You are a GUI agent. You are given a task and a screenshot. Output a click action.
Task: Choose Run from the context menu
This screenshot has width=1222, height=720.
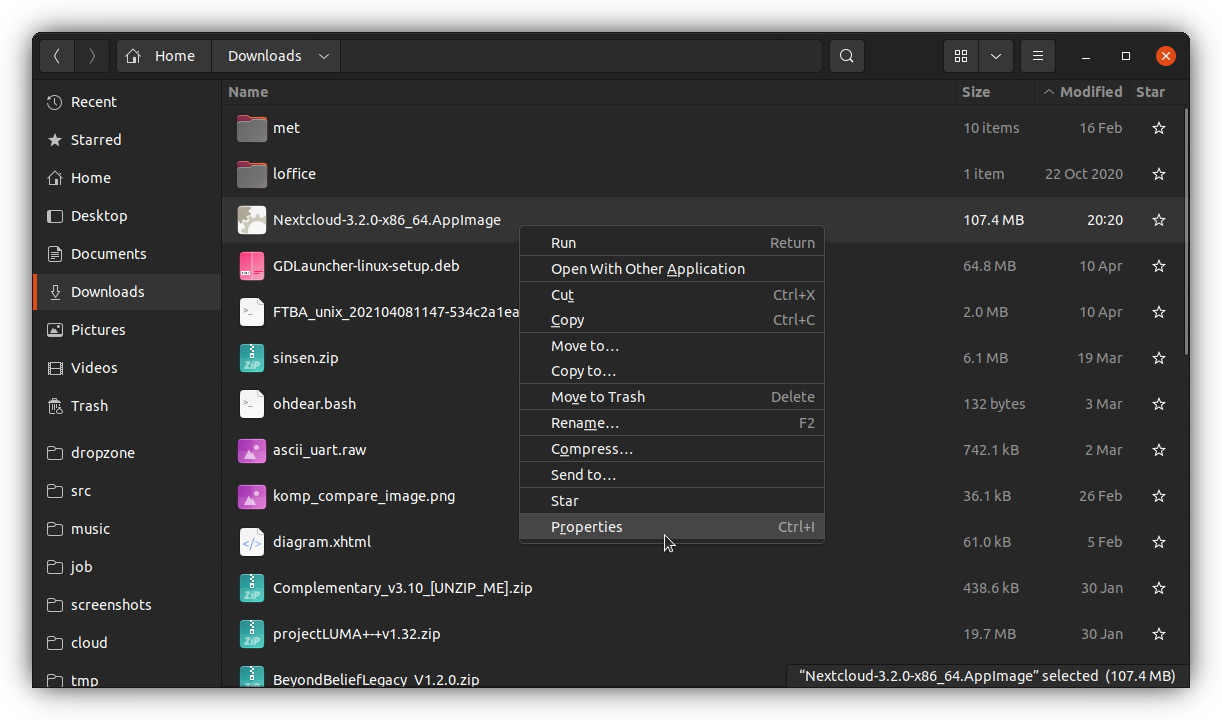(672, 243)
